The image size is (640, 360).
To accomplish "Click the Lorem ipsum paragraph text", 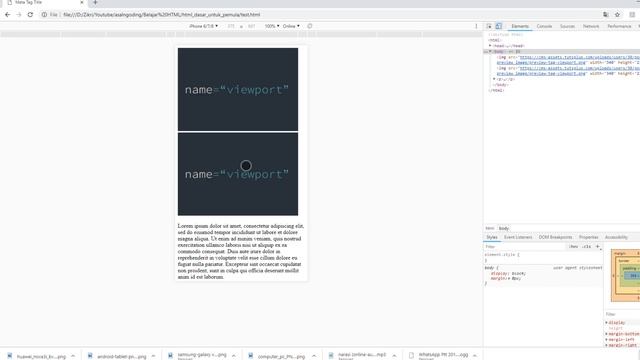I will pyautogui.click(x=241, y=251).
